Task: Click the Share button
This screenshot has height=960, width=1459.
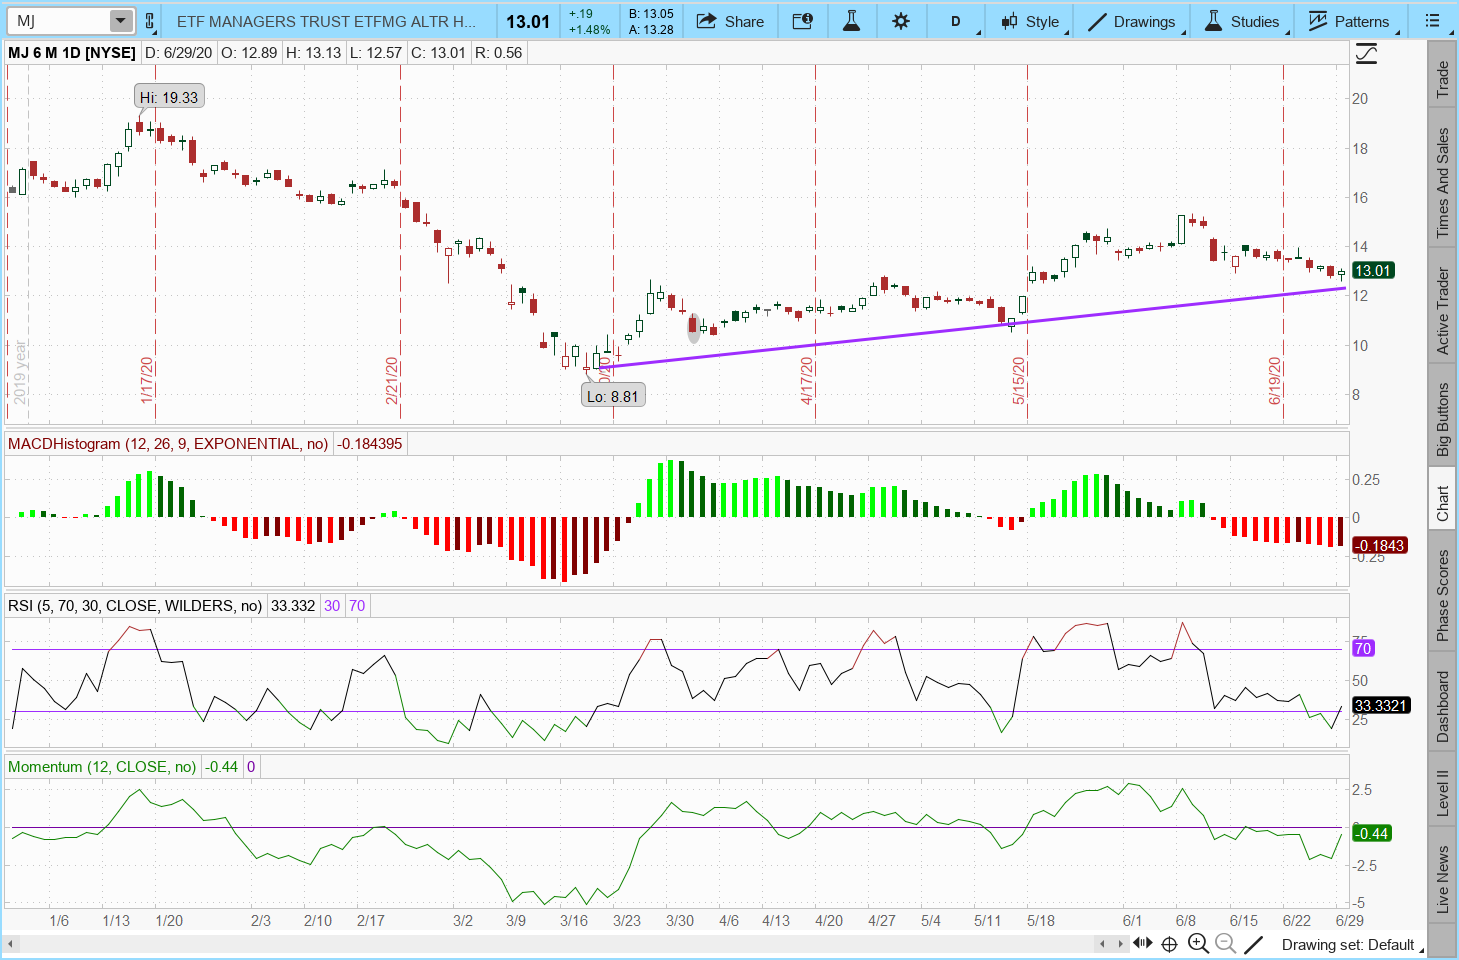Action: click(x=730, y=21)
